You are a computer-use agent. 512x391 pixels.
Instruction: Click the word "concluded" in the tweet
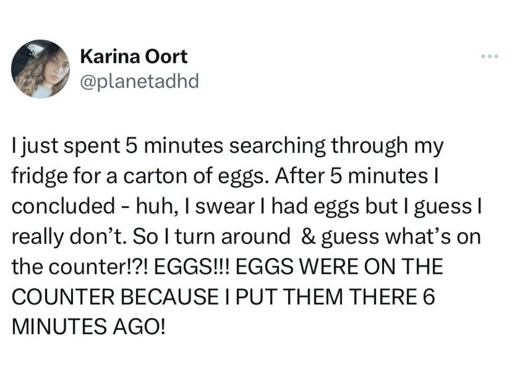point(64,206)
